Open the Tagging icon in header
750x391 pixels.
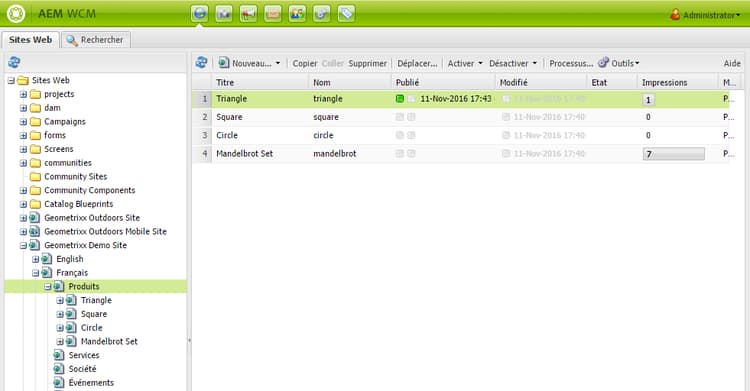[x=346, y=13]
